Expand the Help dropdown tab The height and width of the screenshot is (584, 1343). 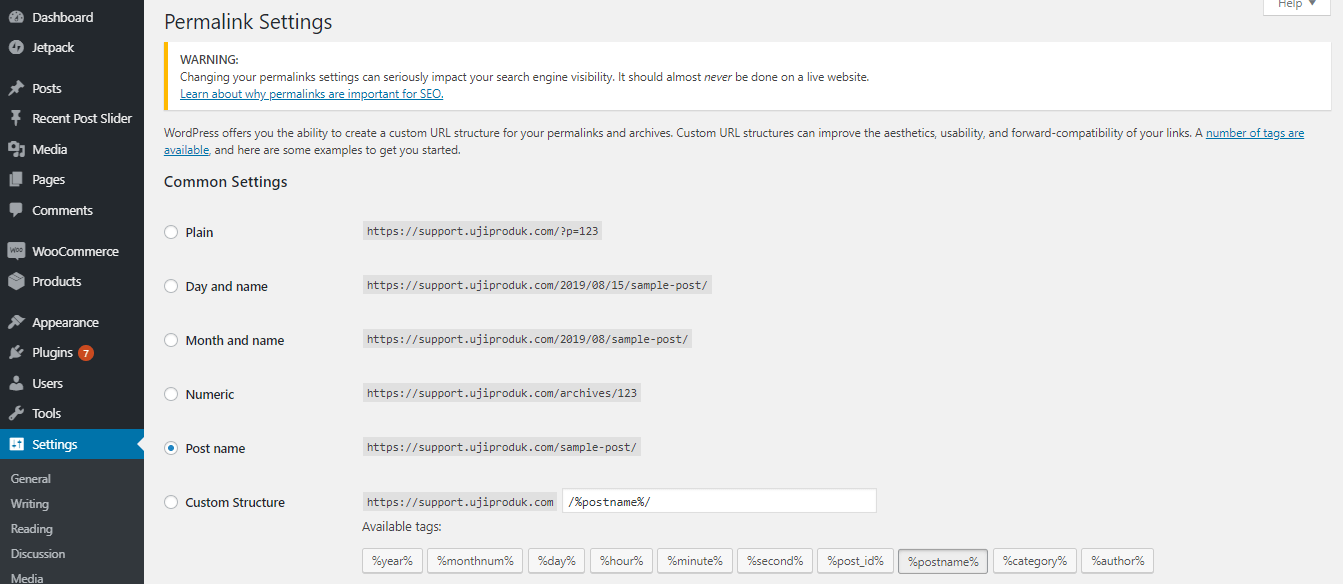(1297, 5)
